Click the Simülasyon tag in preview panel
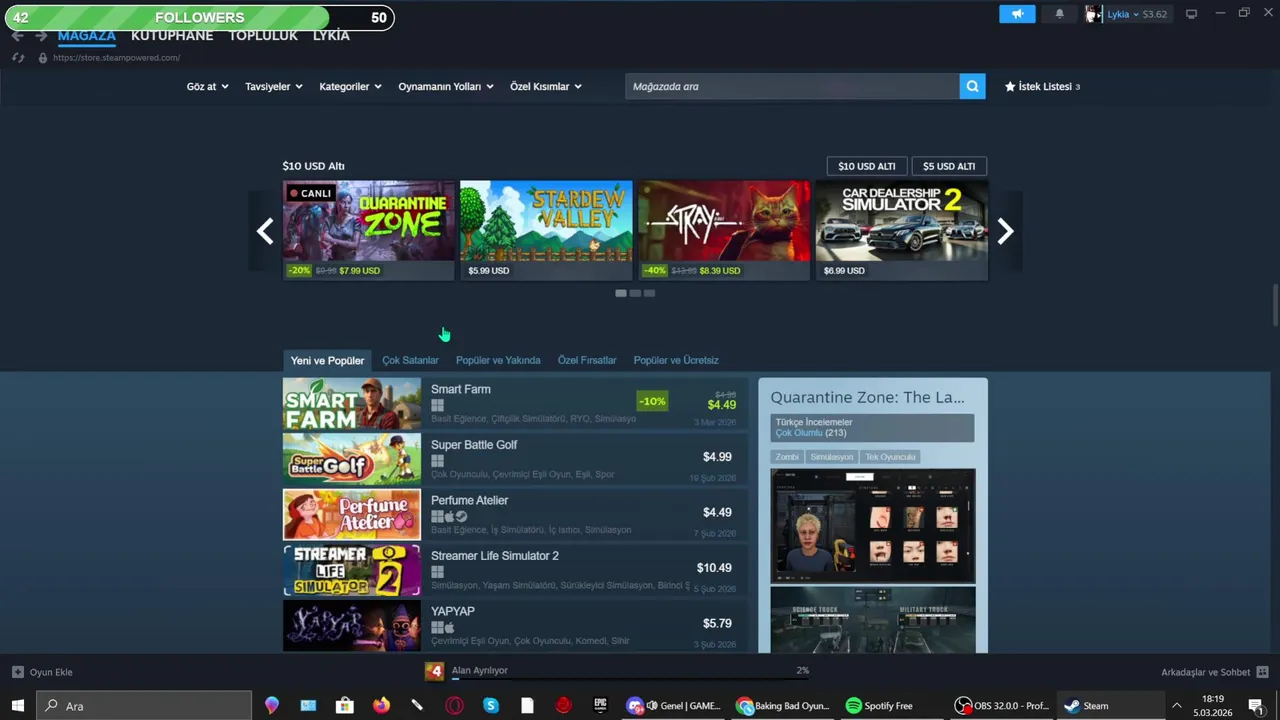The image size is (1280, 720). (x=832, y=457)
